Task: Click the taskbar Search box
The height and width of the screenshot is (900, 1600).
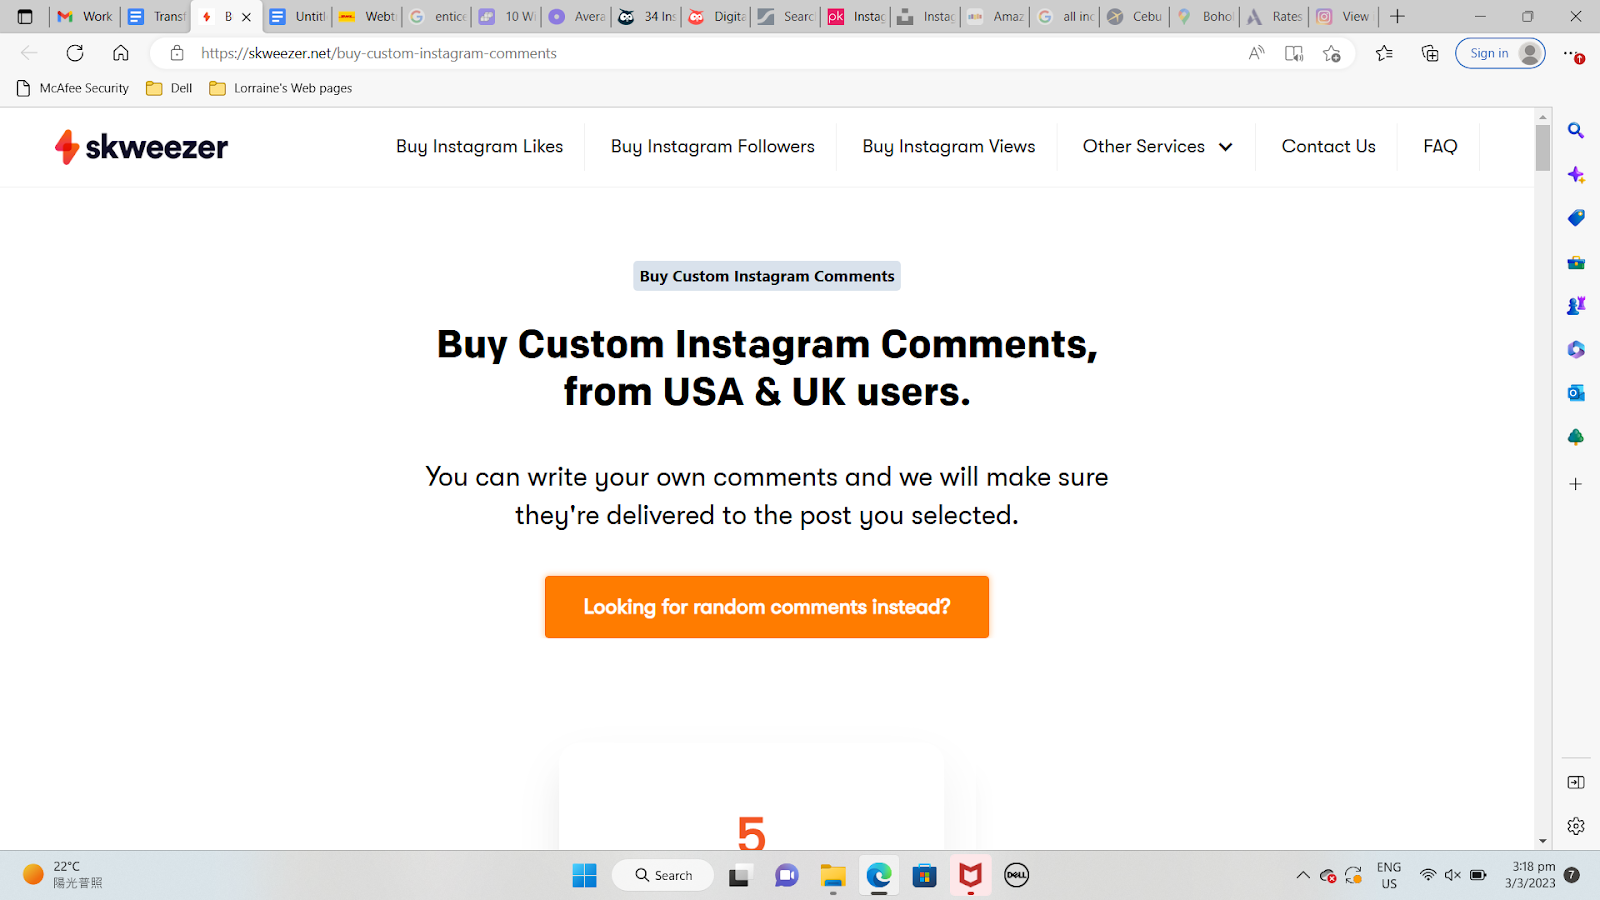Action: pos(663,875)
